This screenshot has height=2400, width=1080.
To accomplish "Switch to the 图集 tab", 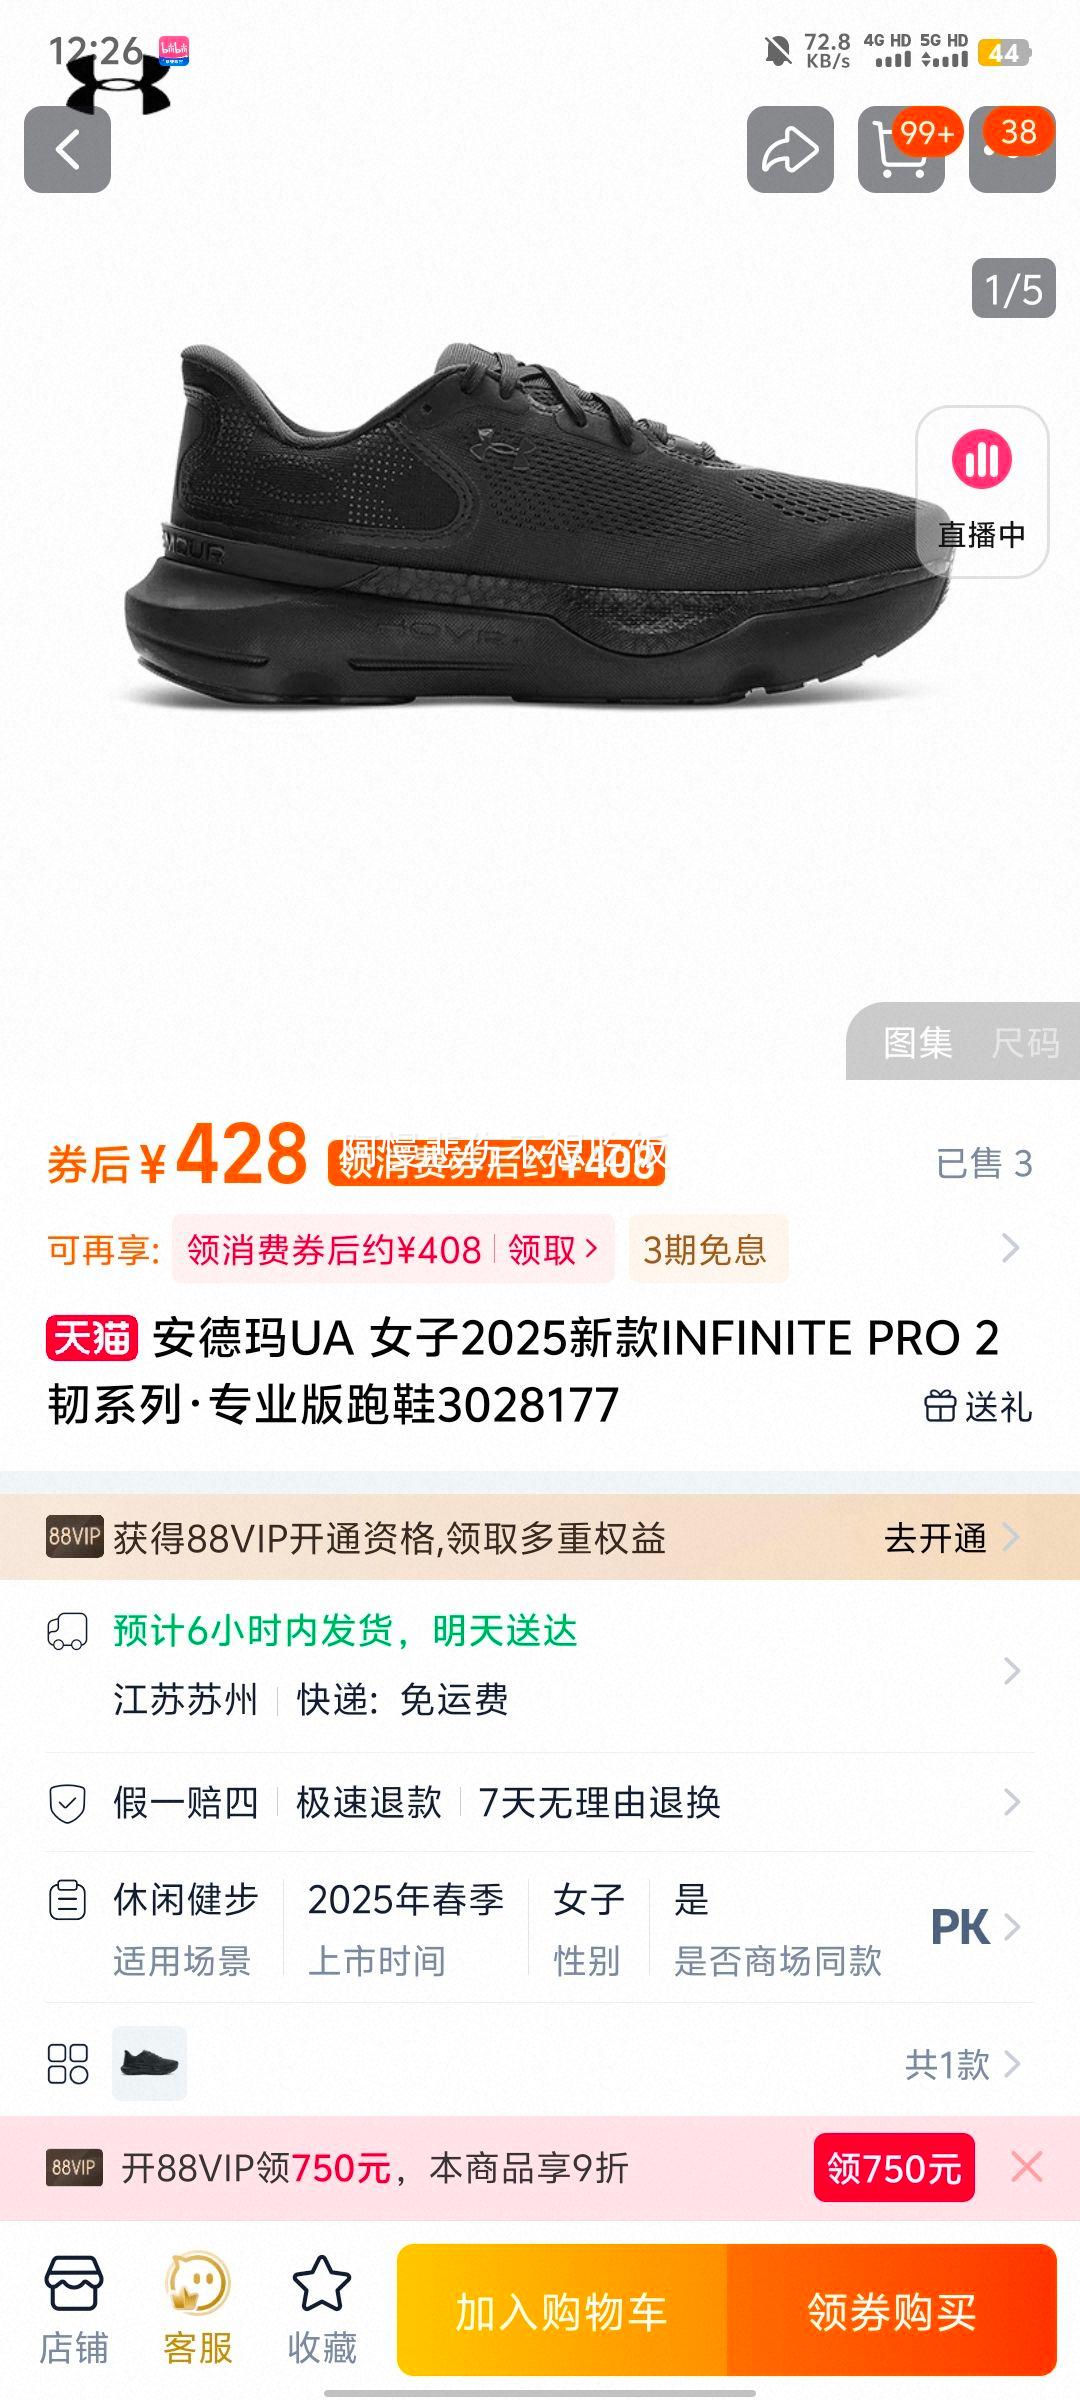I will click(x=917, y=1043).
